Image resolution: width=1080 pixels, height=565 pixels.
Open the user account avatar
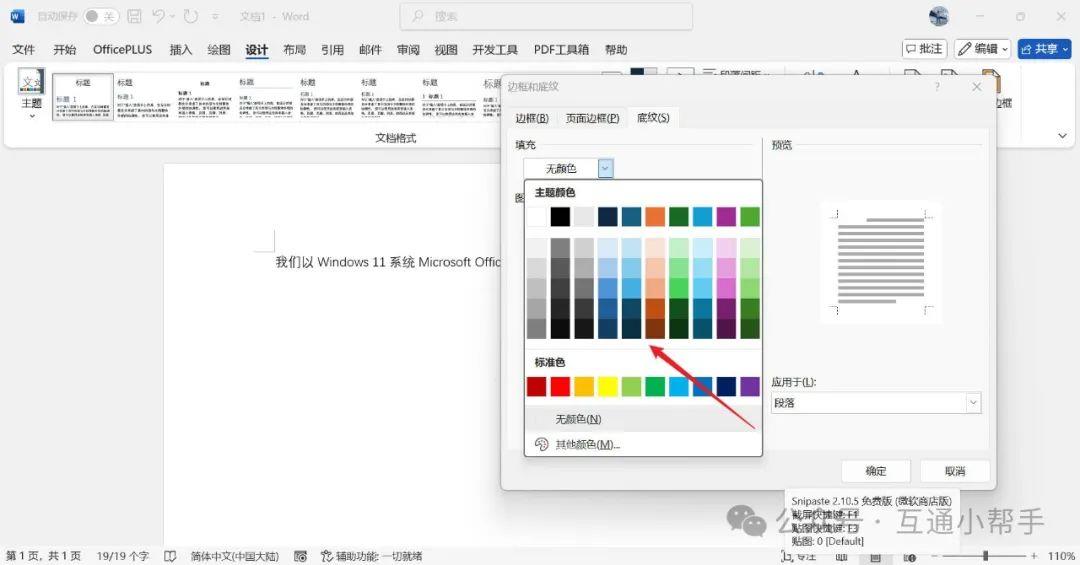(x=939, y=16)
